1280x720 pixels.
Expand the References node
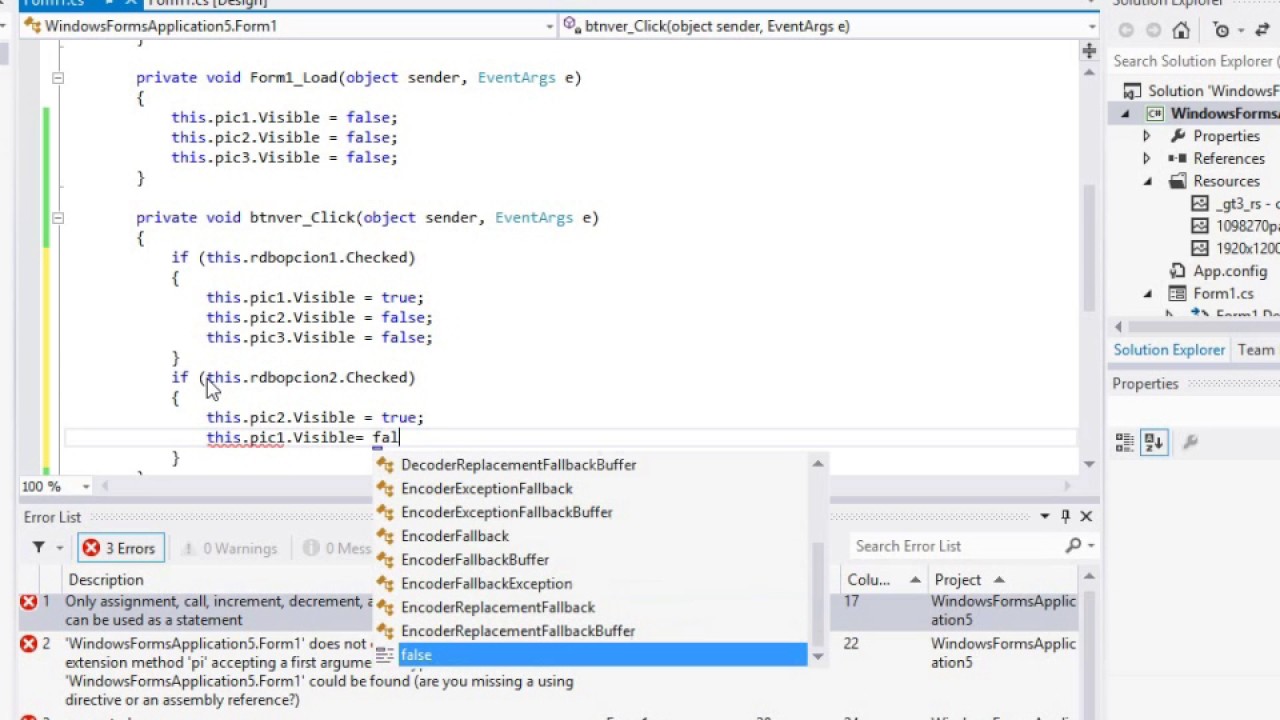[x=1147, y=159]
